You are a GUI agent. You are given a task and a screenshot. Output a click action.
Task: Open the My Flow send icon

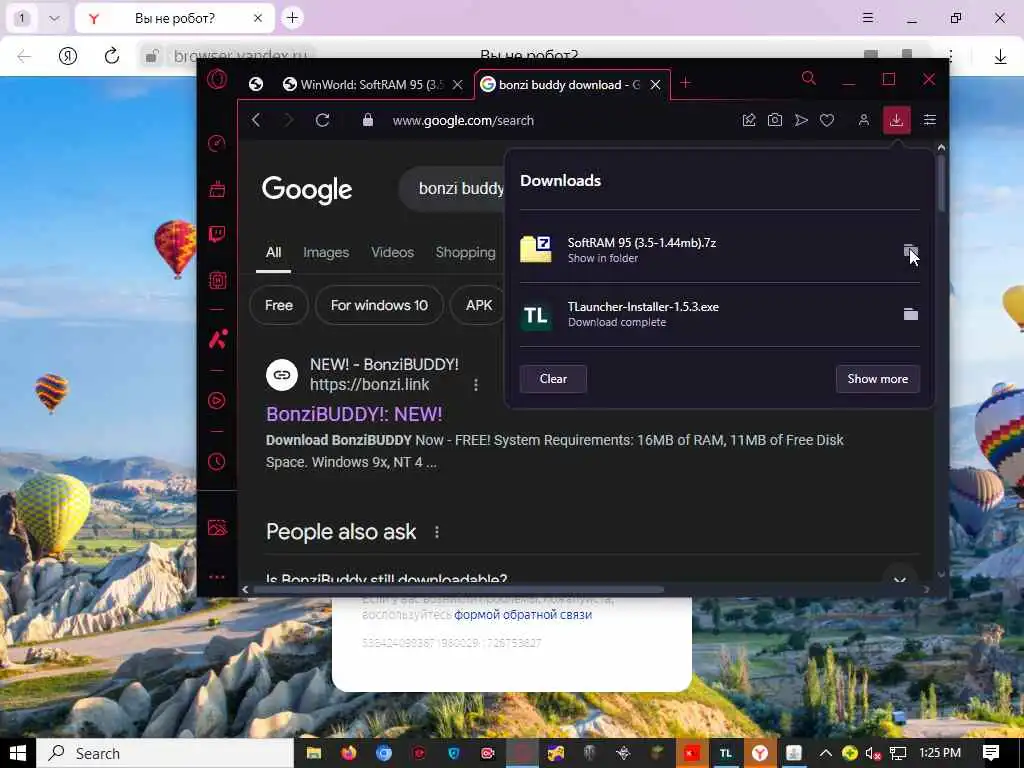click(801, 120)
